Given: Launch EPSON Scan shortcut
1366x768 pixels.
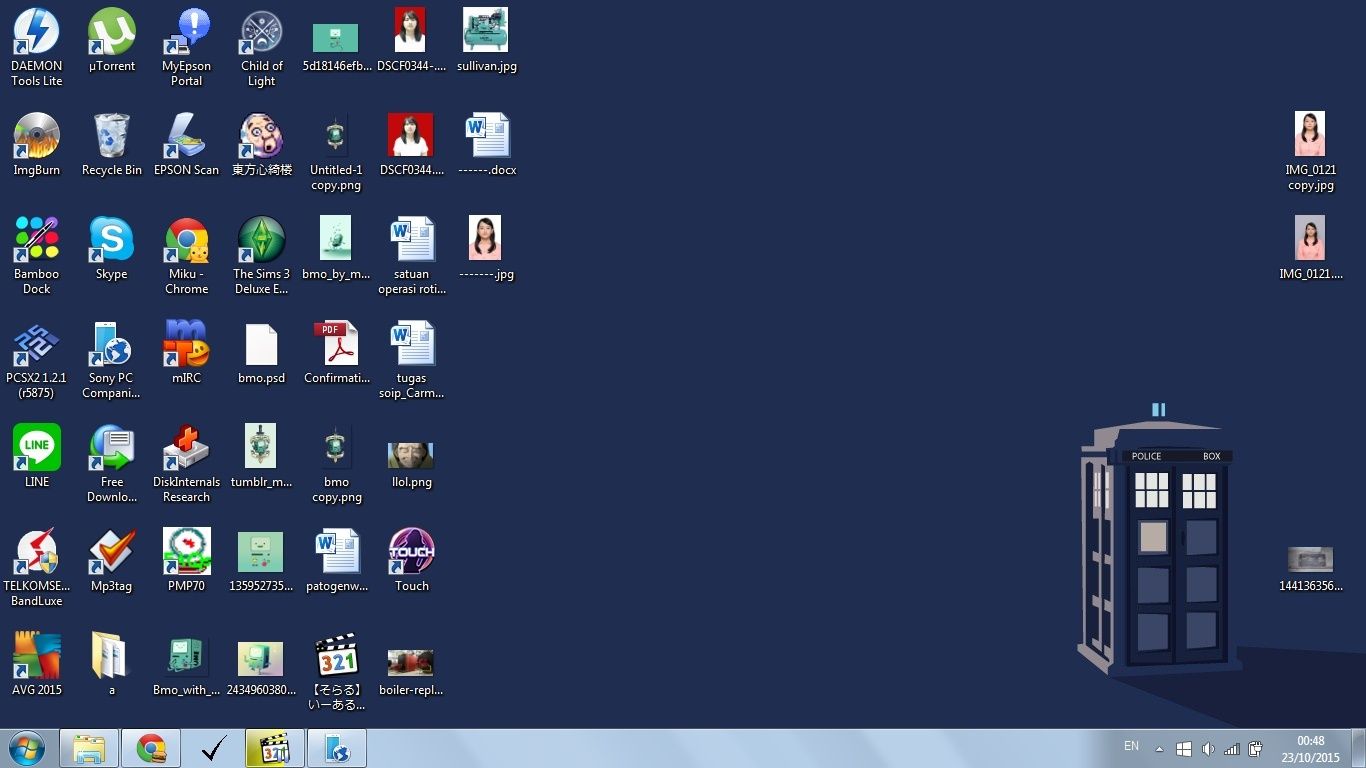Looking at the screenshot, I should click(187, 145).
